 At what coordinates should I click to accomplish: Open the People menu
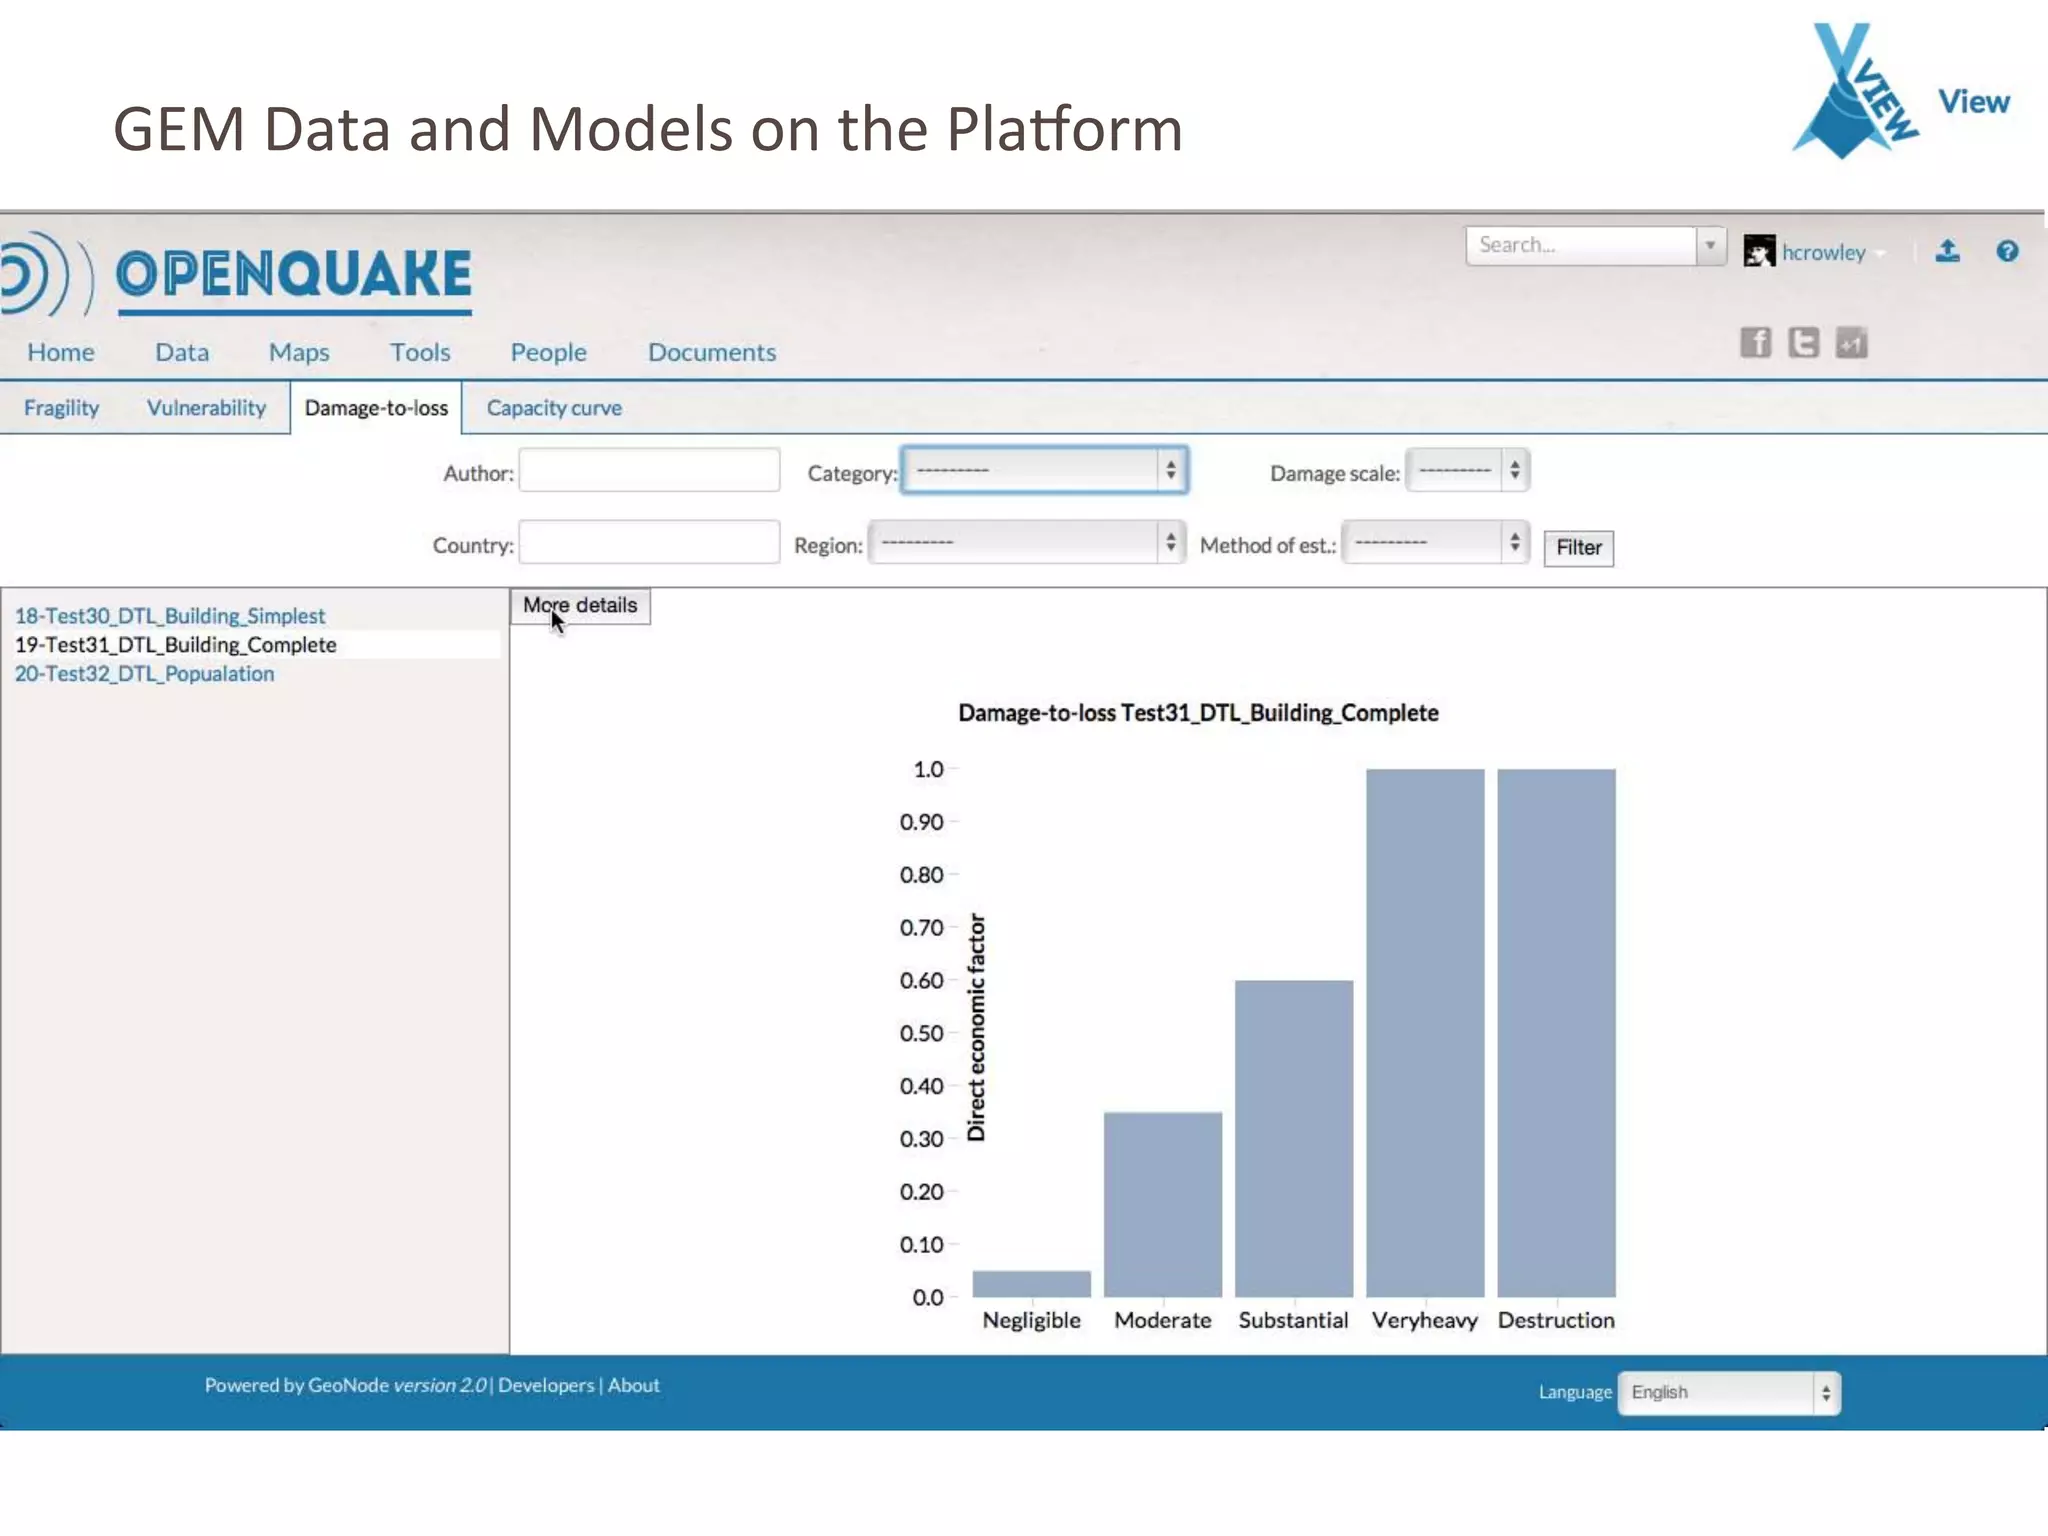click(x=548, y=352)
